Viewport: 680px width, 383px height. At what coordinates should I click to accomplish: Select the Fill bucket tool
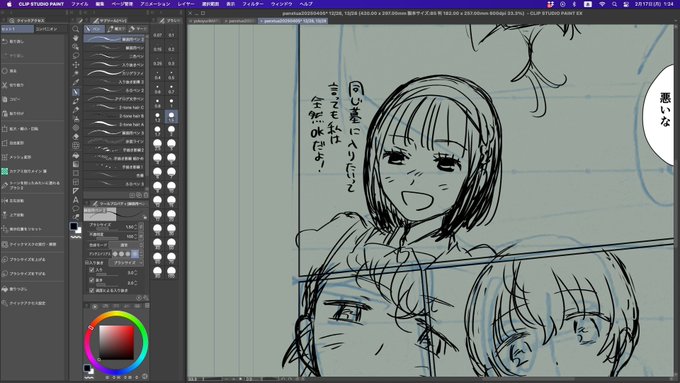[76, 155]
